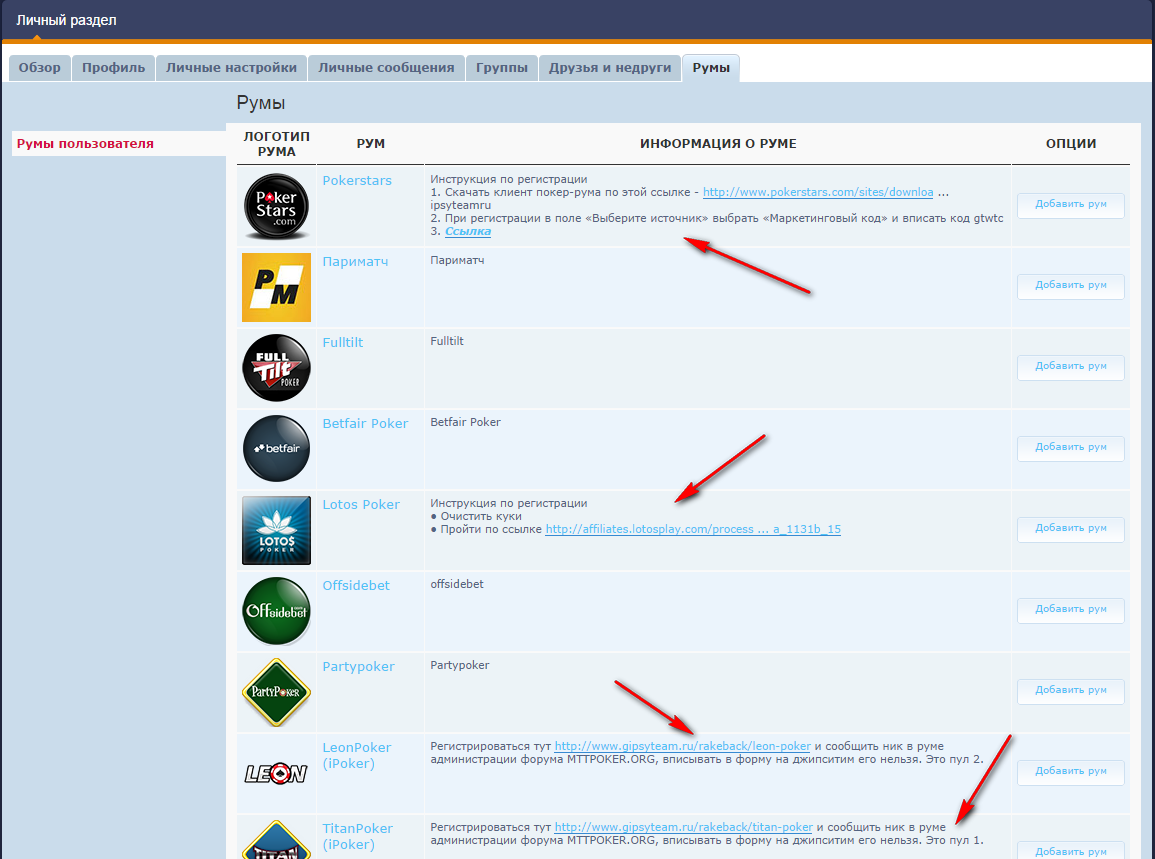This screenshot has width=1155, height=859.
Task: Open the gipsyteam titan-poker rakeback link
Action: (684, 827)
